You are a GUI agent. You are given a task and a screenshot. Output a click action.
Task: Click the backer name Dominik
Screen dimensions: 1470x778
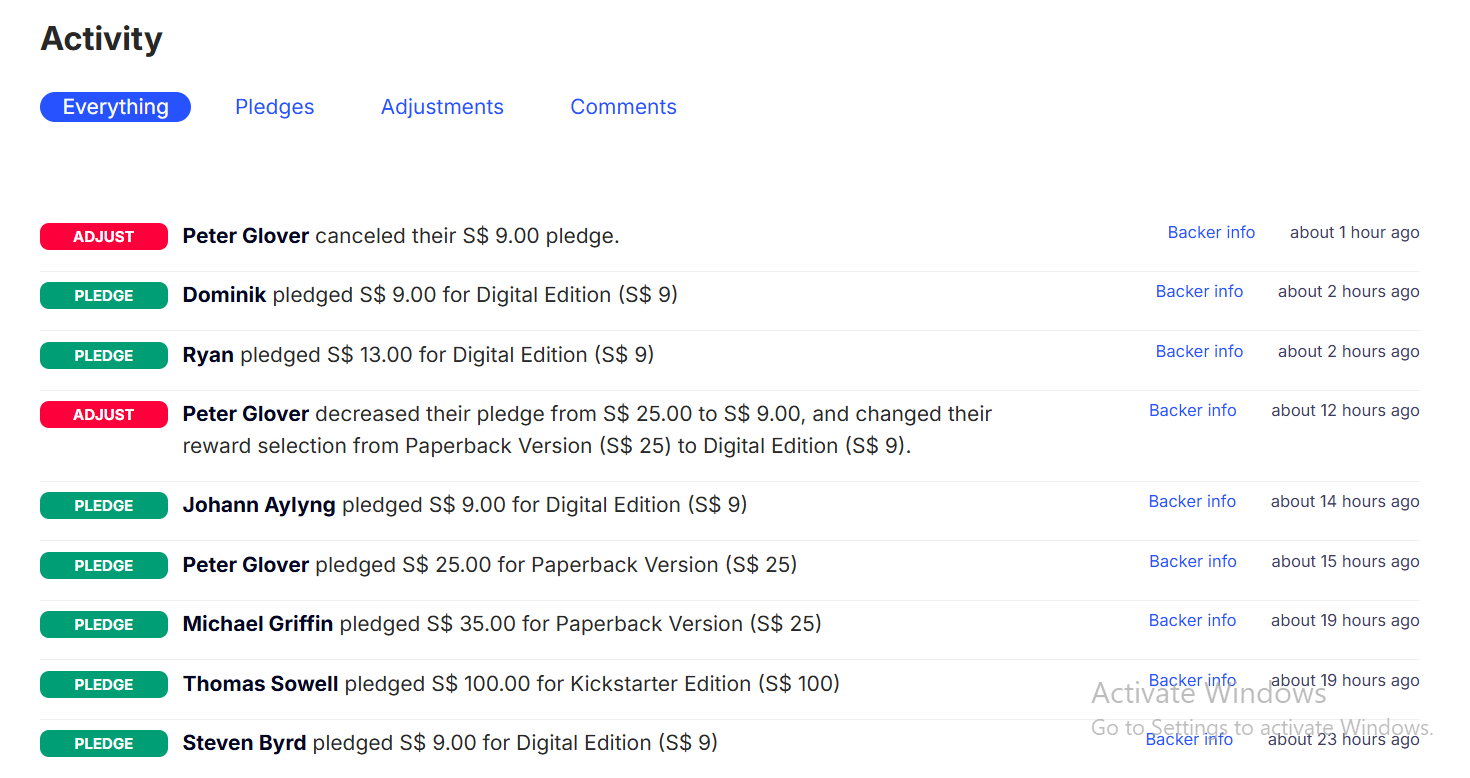(224, 295)
